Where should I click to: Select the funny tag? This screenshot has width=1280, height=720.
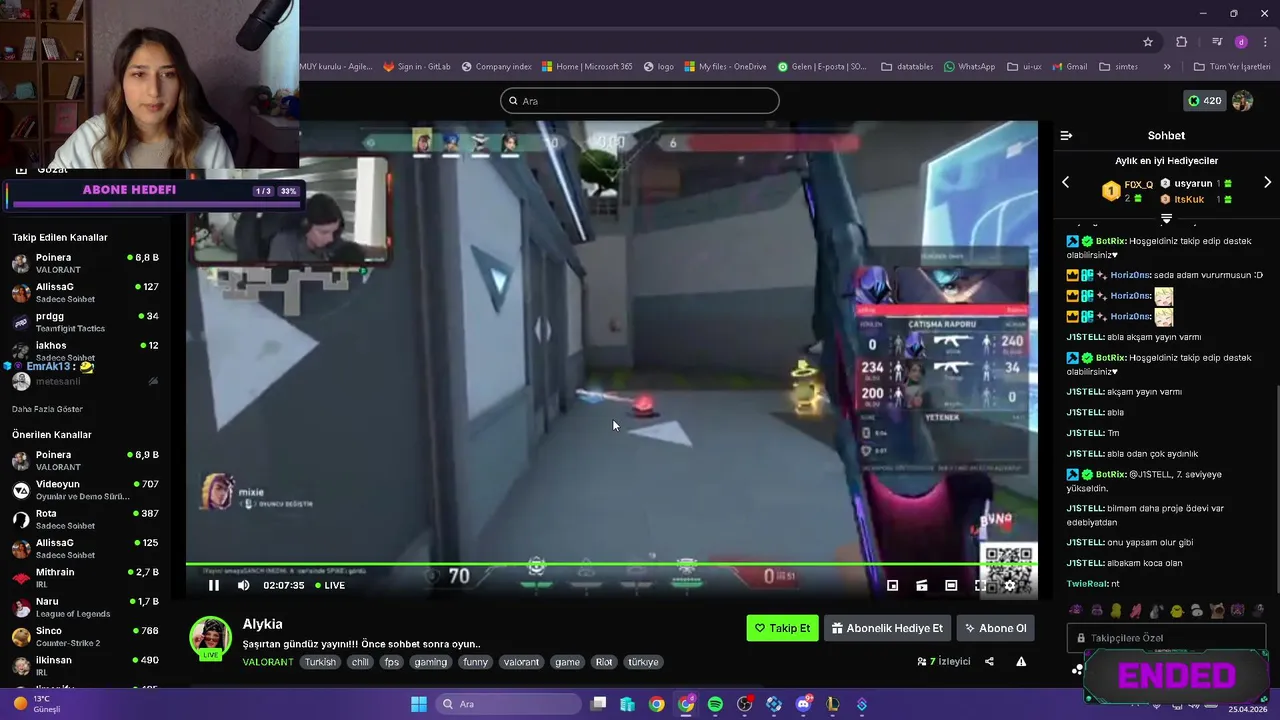(x=475, y=662)
